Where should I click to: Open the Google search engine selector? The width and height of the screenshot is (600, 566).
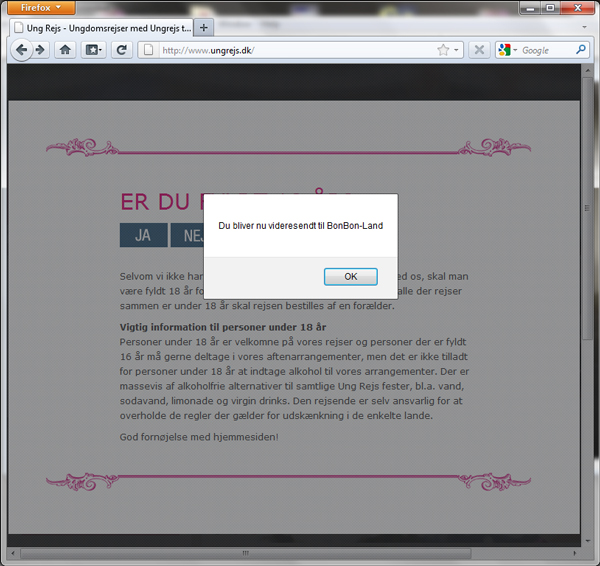[508, 50]
